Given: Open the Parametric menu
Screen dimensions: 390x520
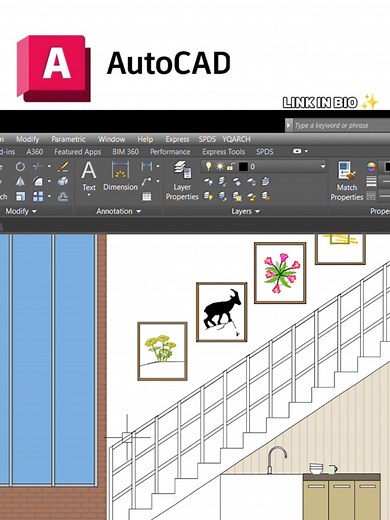Looking at the screenshot, I should point(68,139).
